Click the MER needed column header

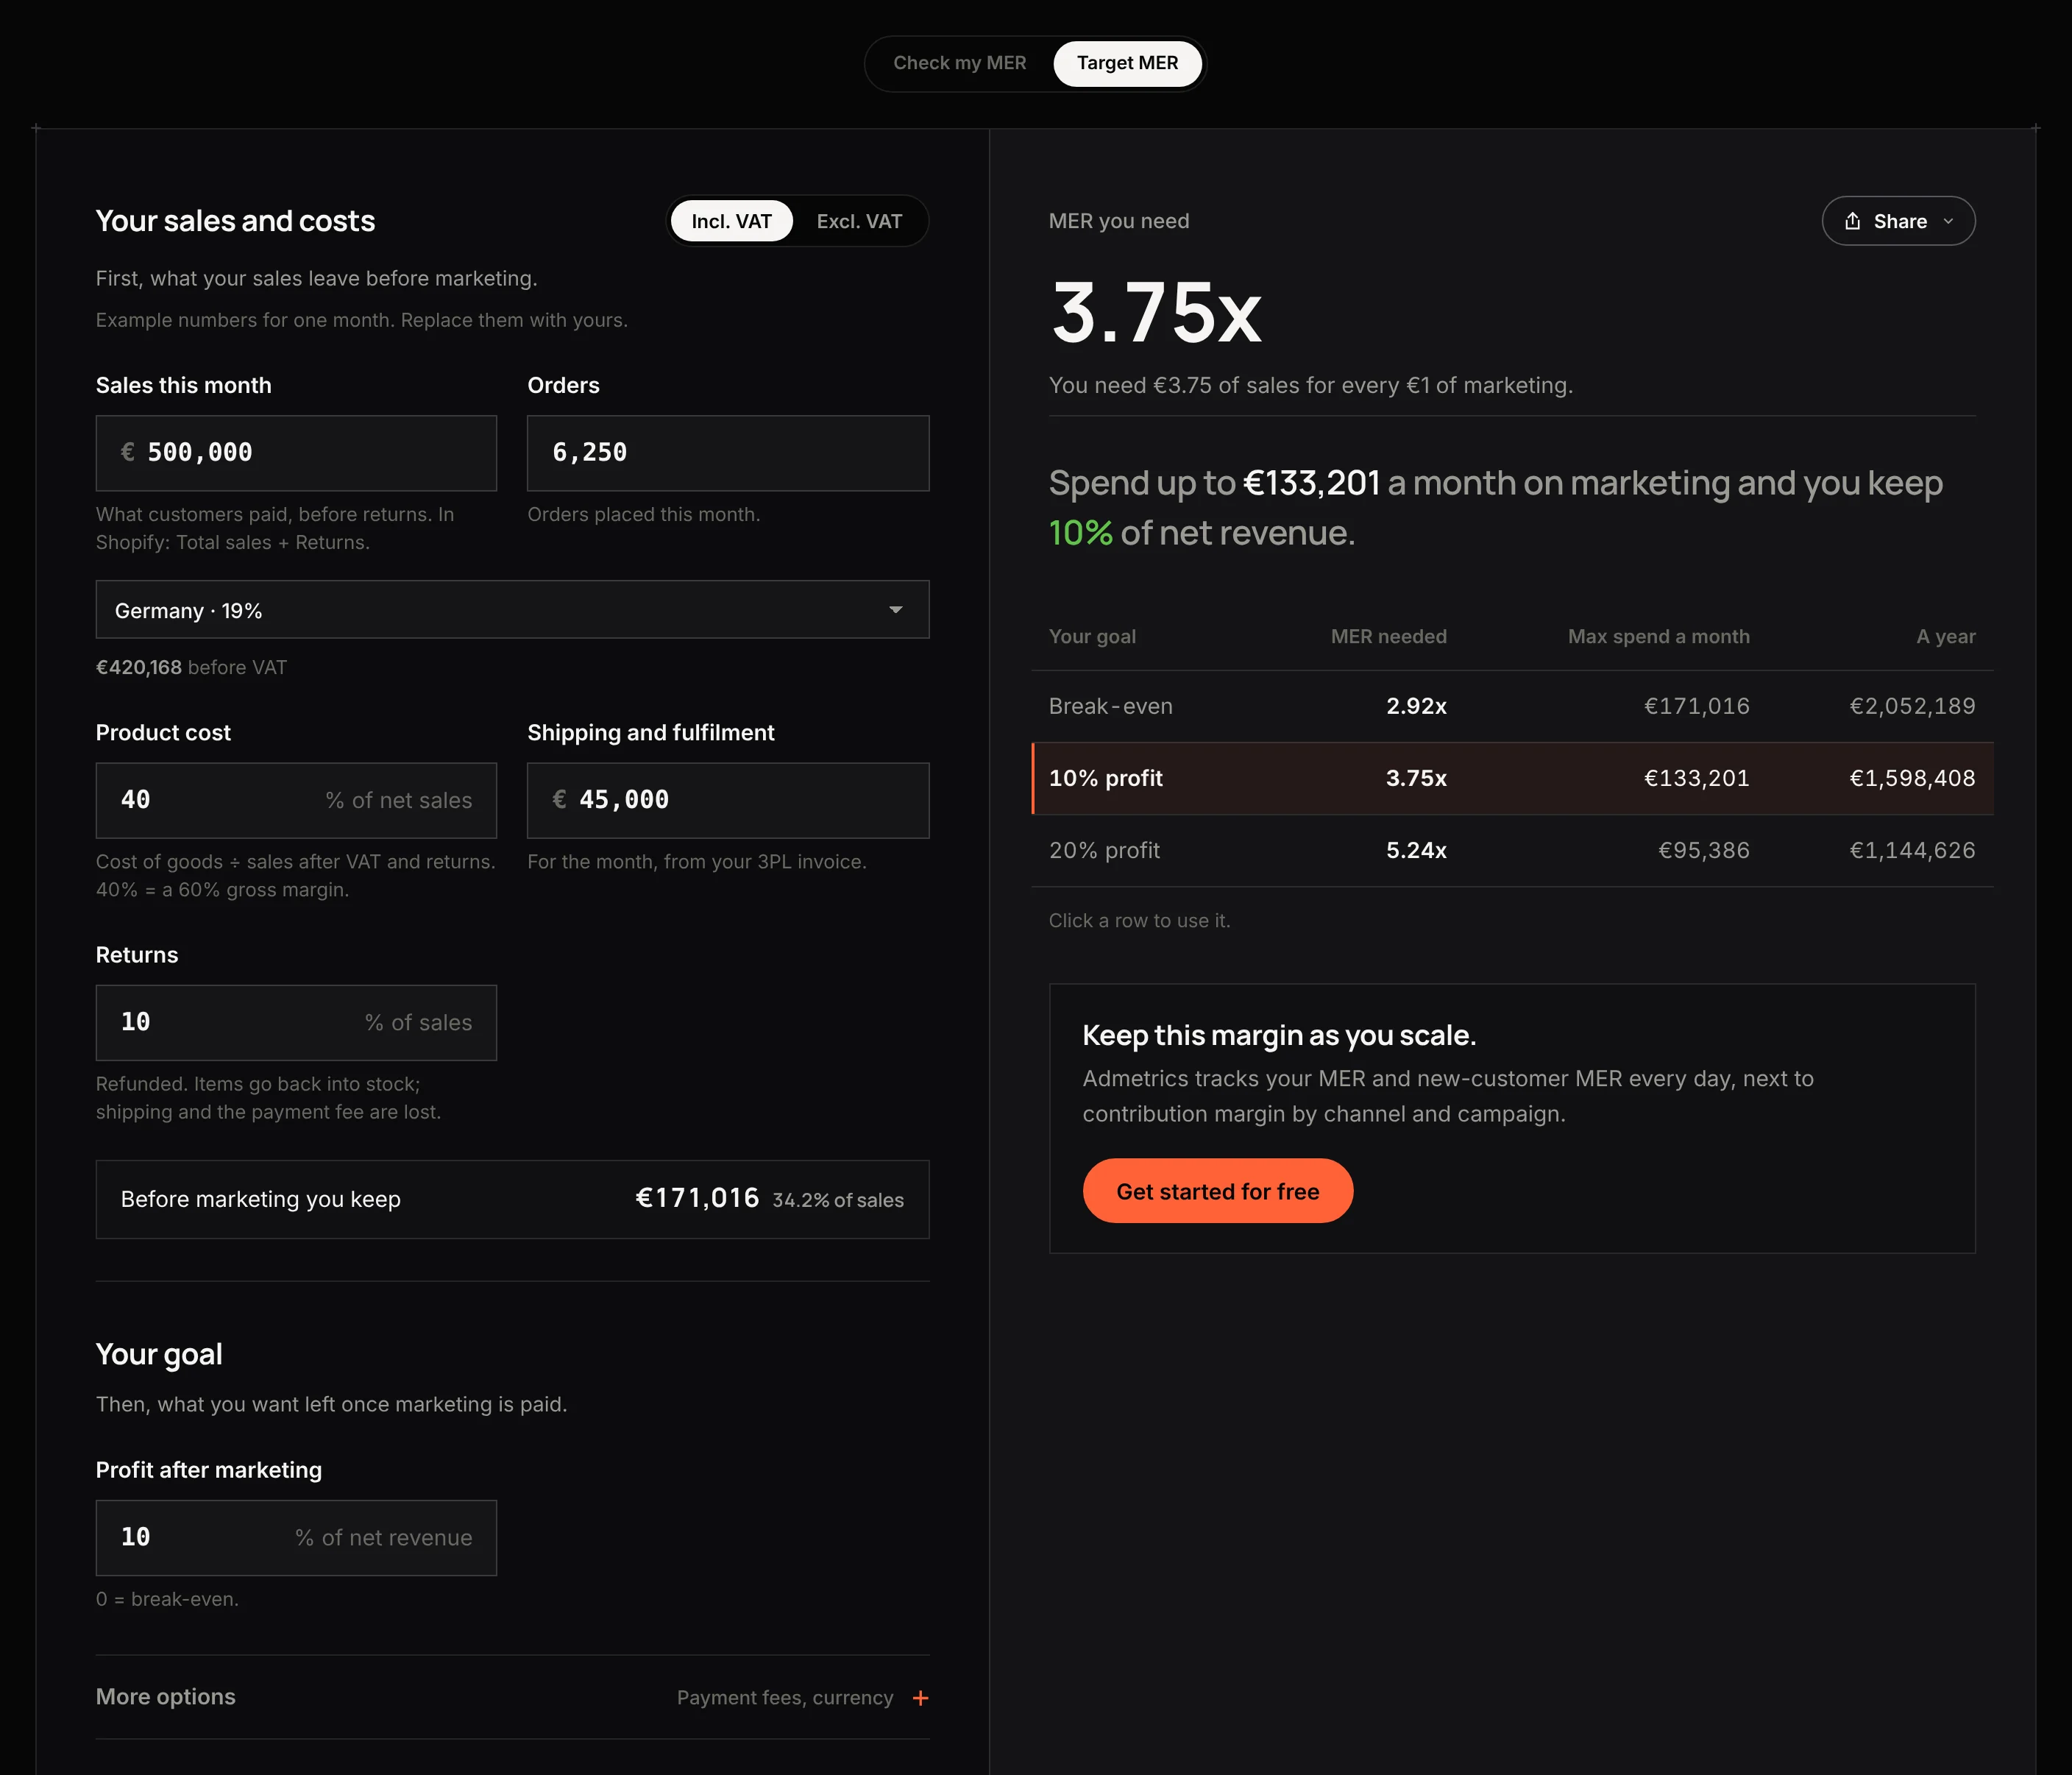1388,636
